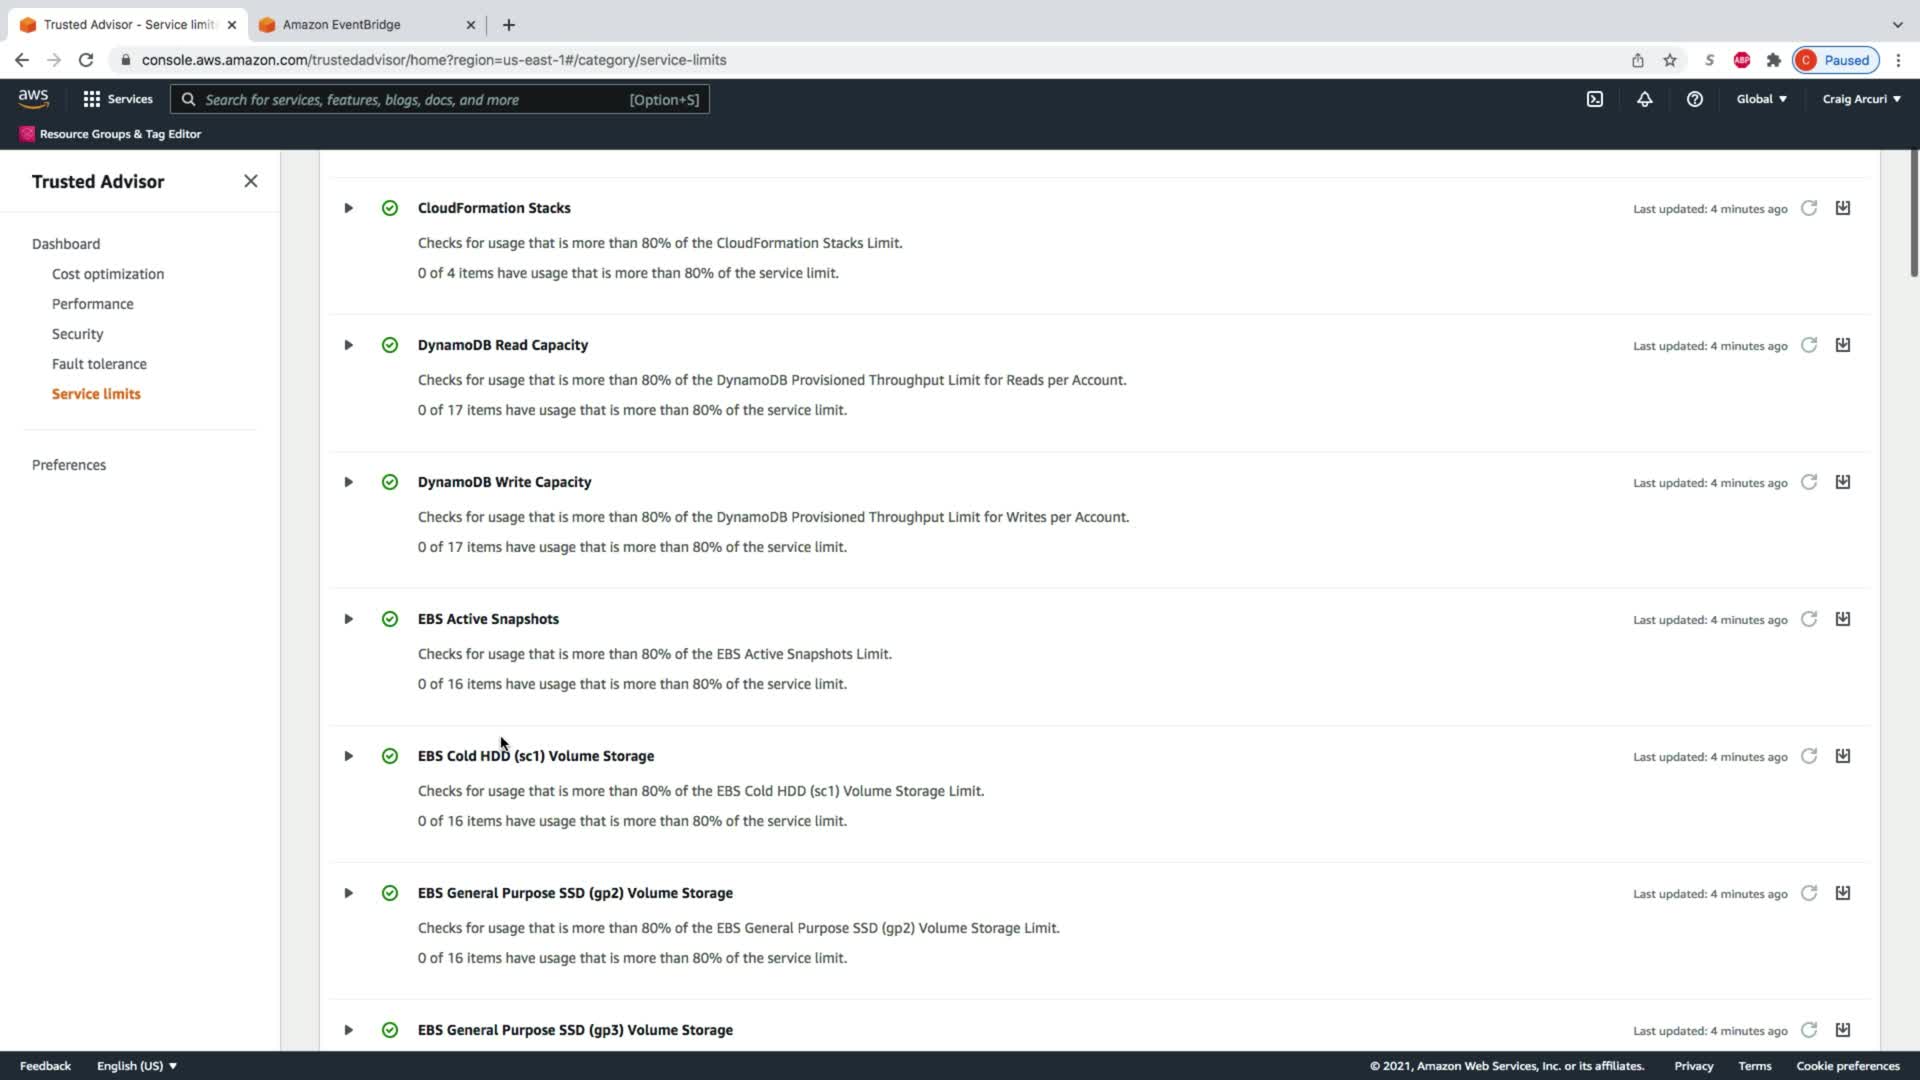
Task: Expand the EBS General Purpose SSD gp2 row
Action: click(x=348, y=893)
